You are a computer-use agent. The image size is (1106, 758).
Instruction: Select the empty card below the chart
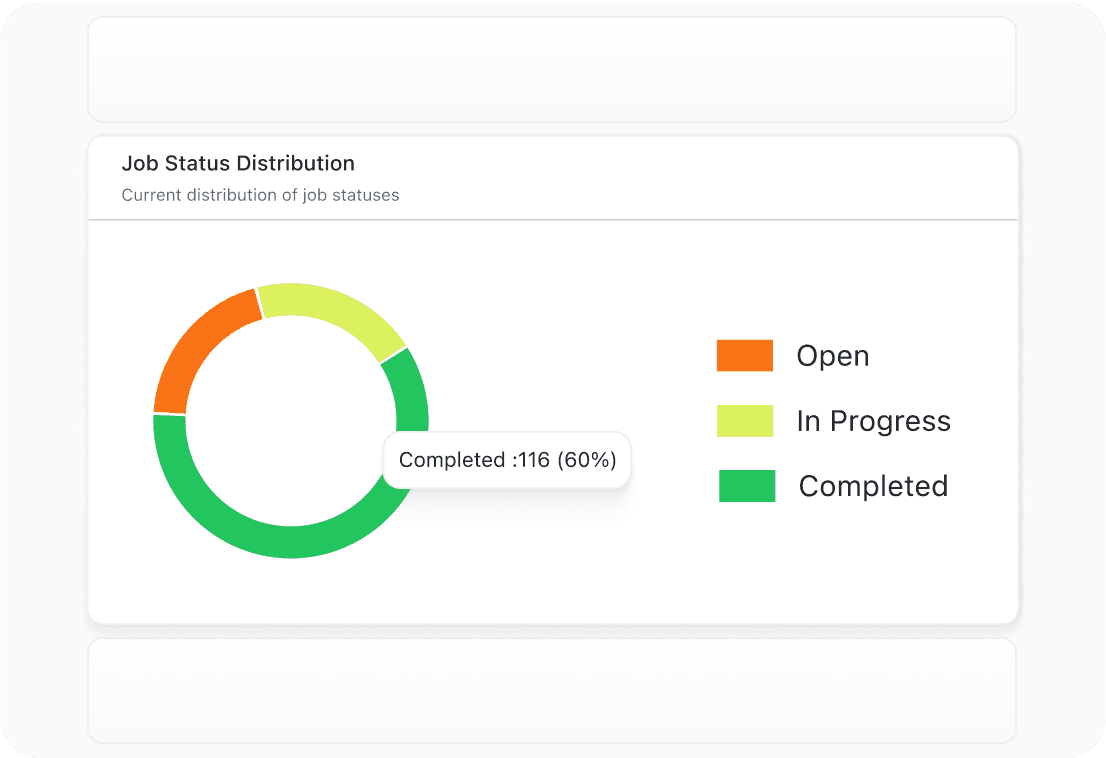tap(552, 691)
